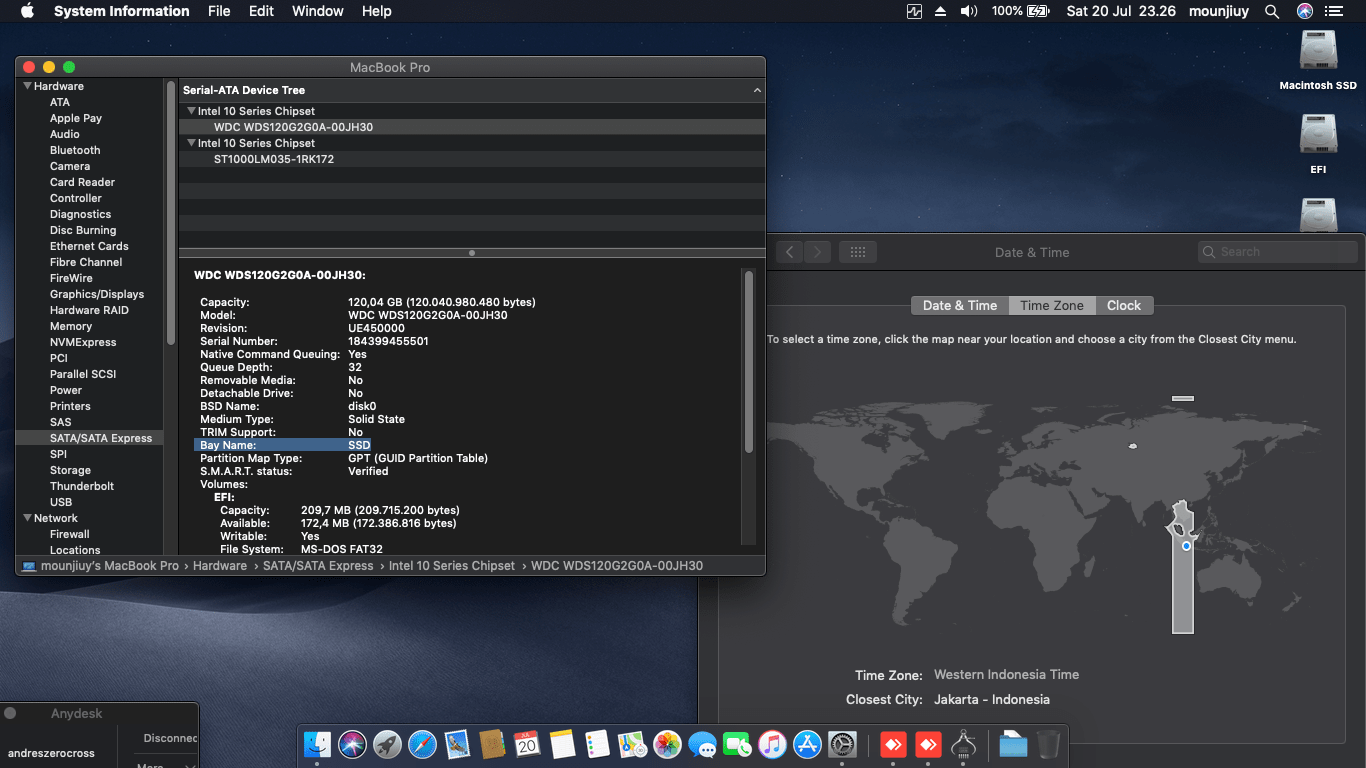
Task: Open the Window menu
Action: coord(318,11)
